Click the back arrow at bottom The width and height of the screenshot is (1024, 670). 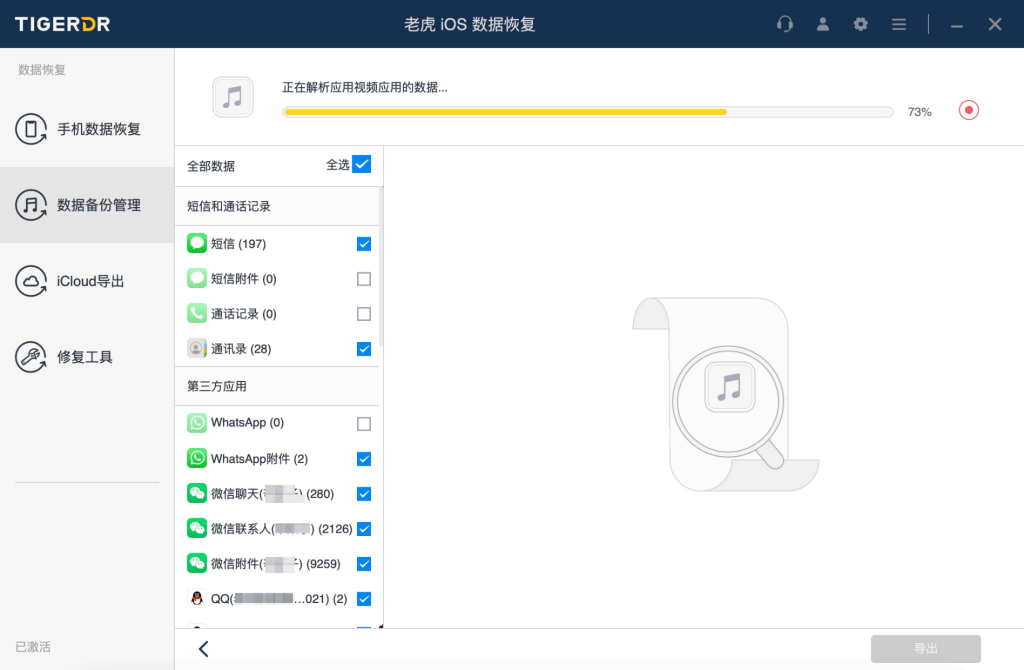coord(203,649)
